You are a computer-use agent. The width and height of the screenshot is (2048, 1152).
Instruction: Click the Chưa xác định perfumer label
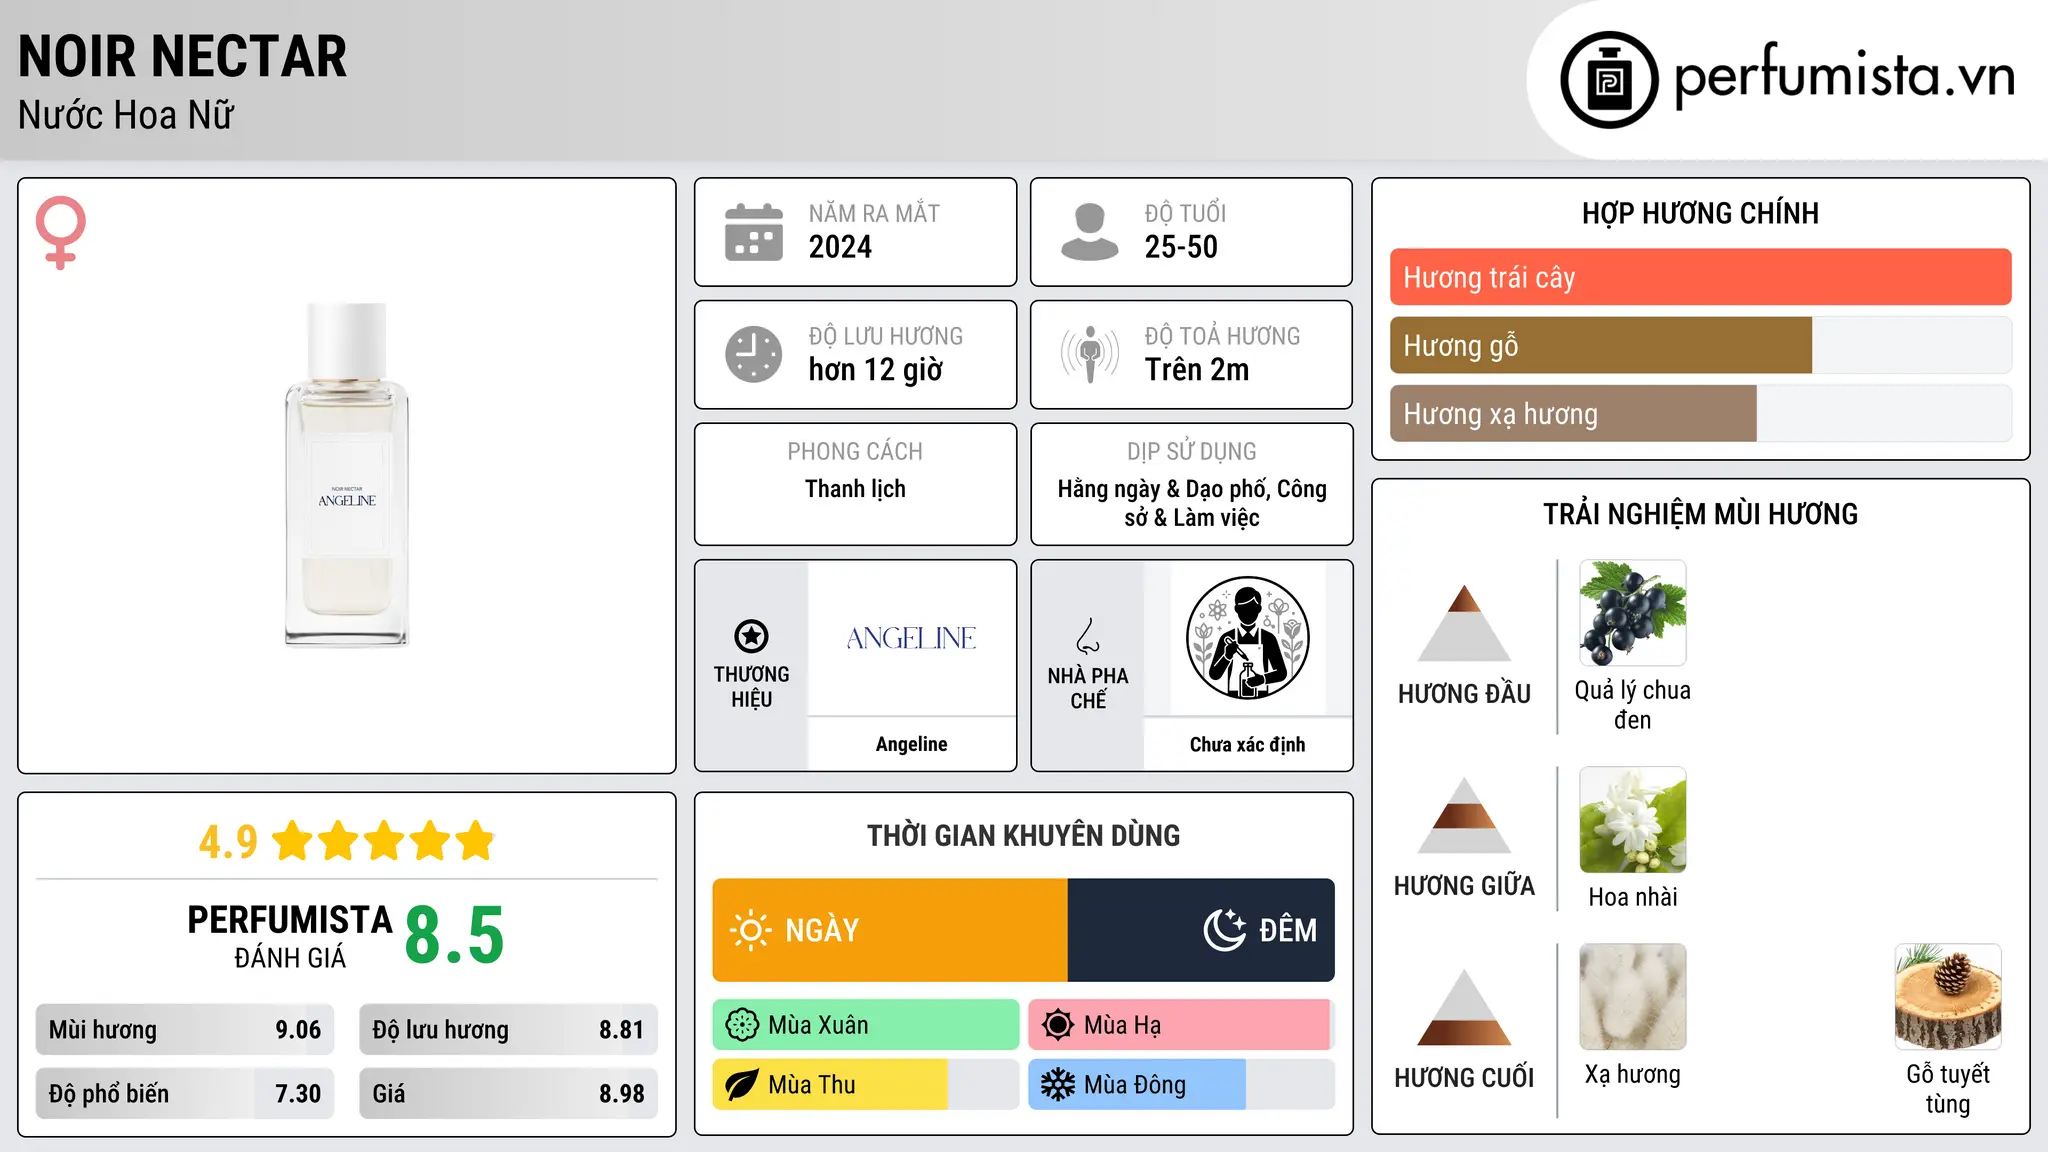tap(1247, 744)
